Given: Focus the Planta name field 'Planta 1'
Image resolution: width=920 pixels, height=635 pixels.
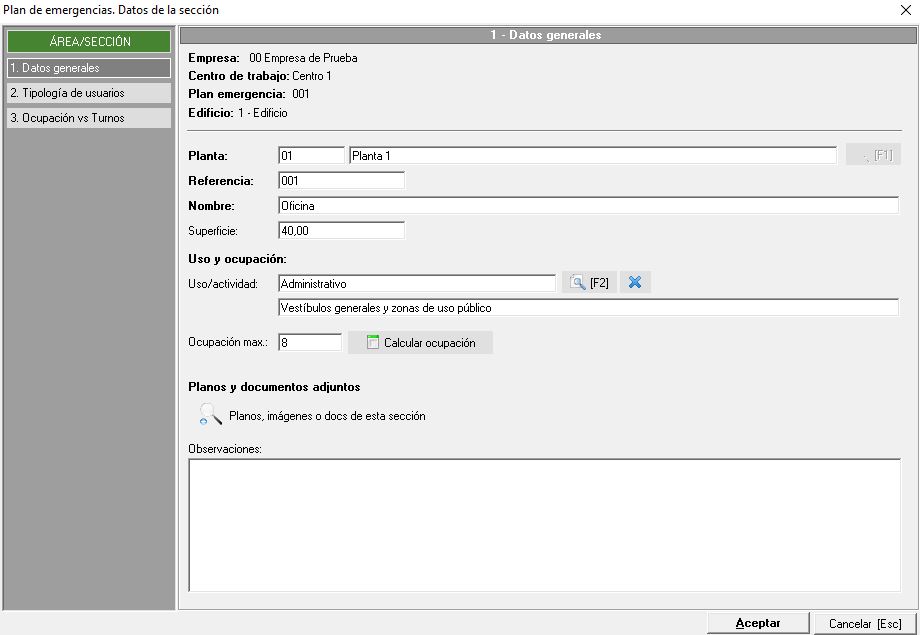Looking at the screenshot, I should click(592, 156).
